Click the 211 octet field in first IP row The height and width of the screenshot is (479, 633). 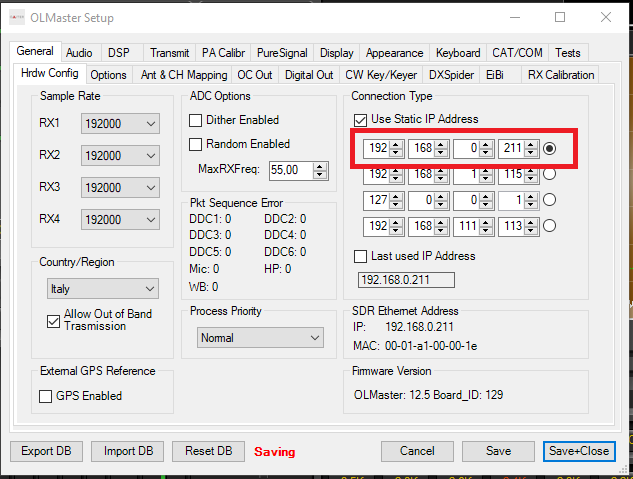511,149
